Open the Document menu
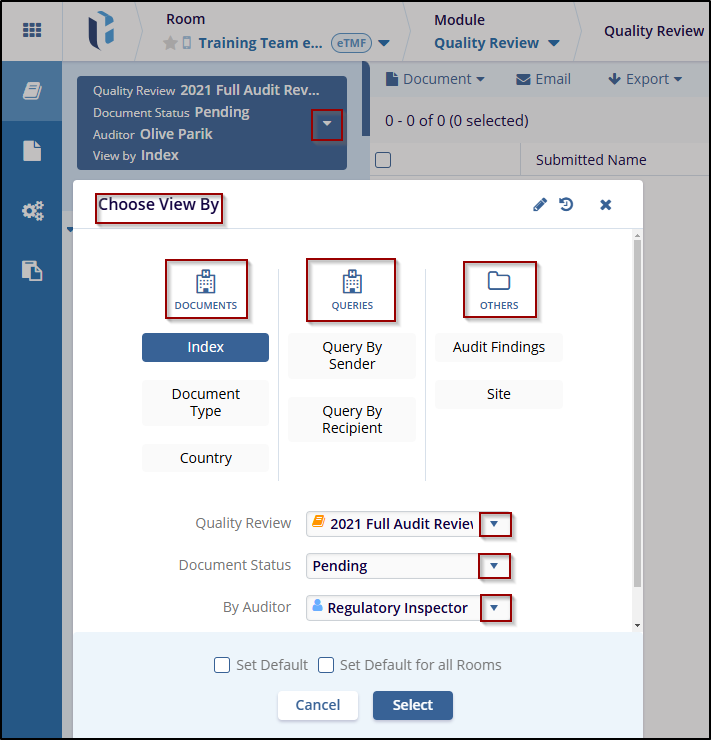 pyautogui.click(x=436, y=79)
